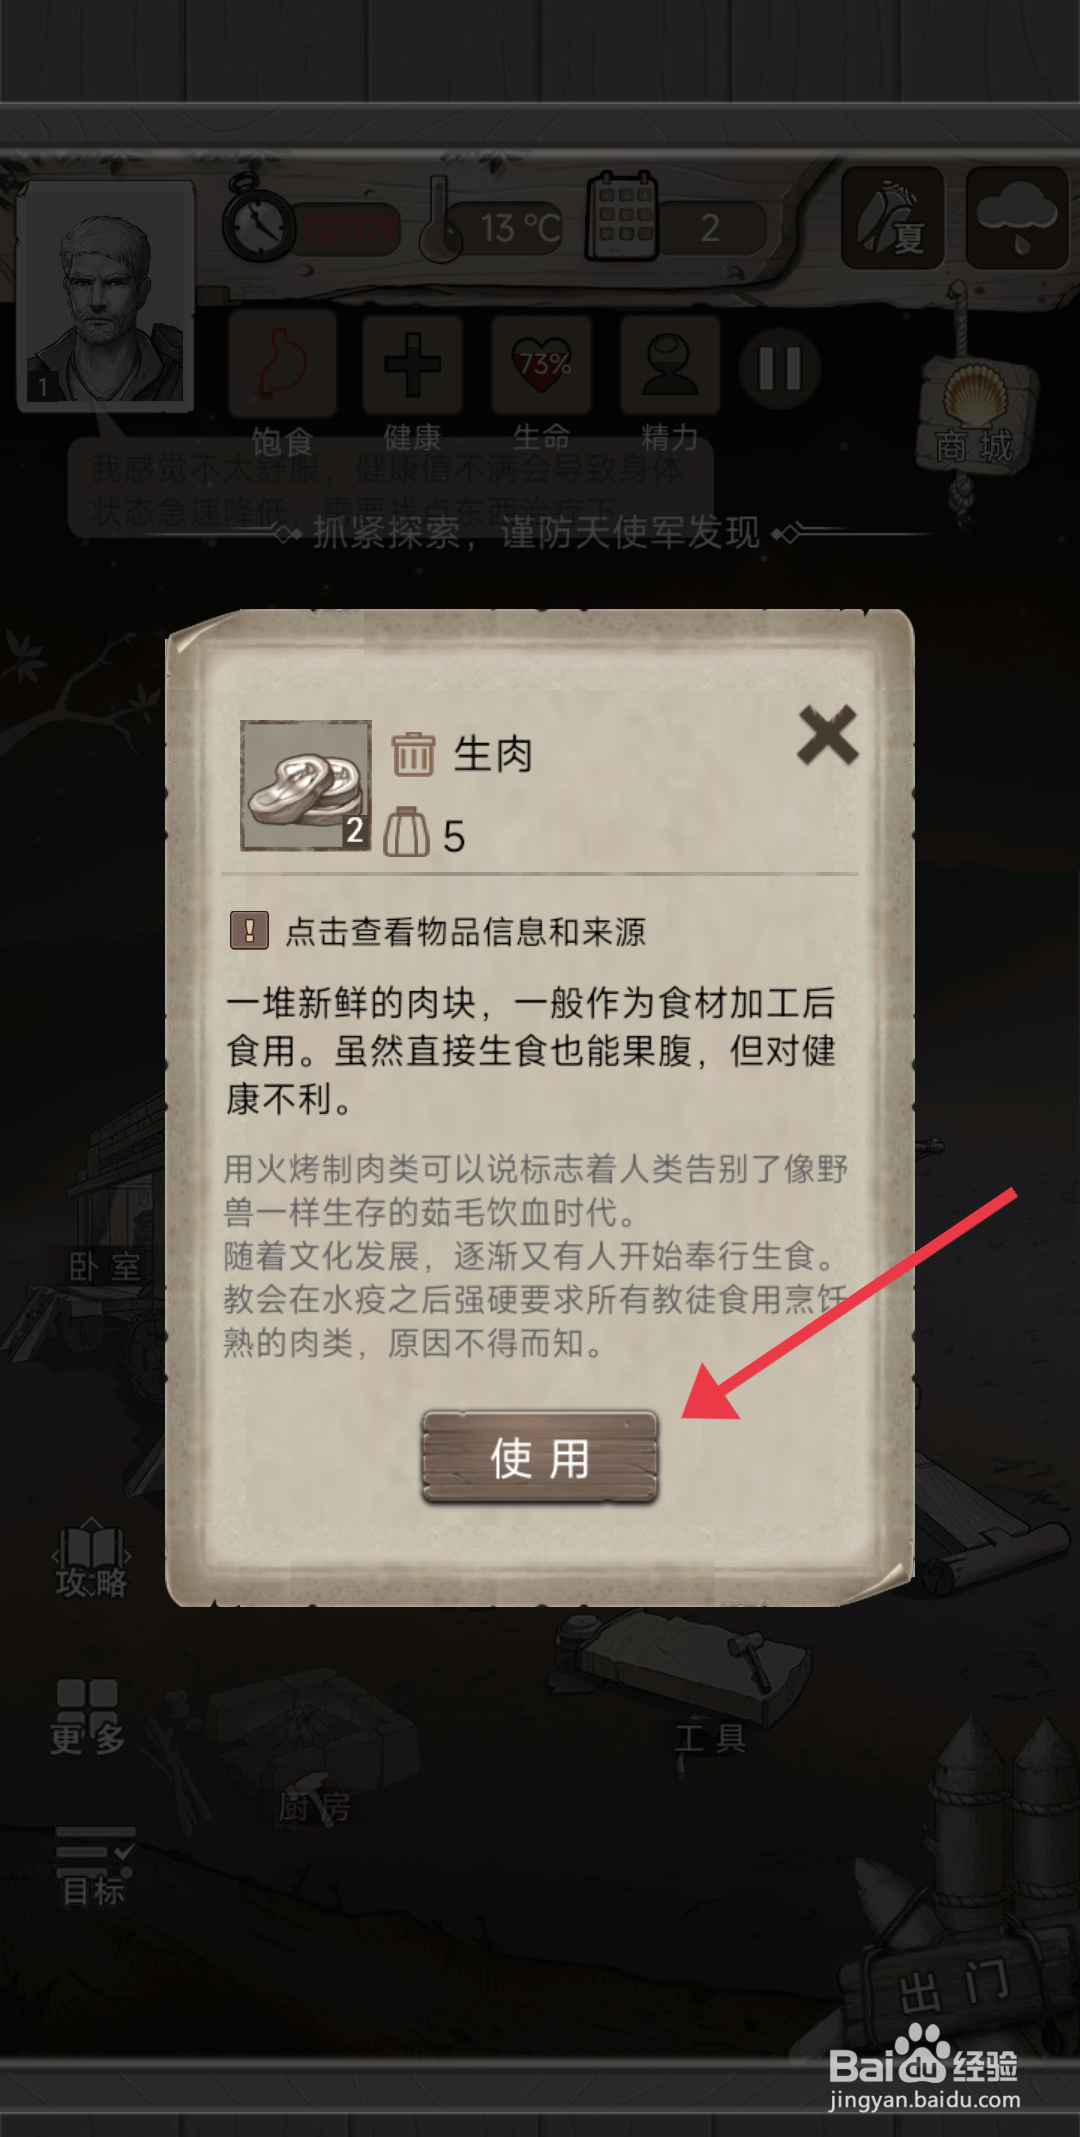Open the 攻略 guide book icon

(x=91, y=1561)
